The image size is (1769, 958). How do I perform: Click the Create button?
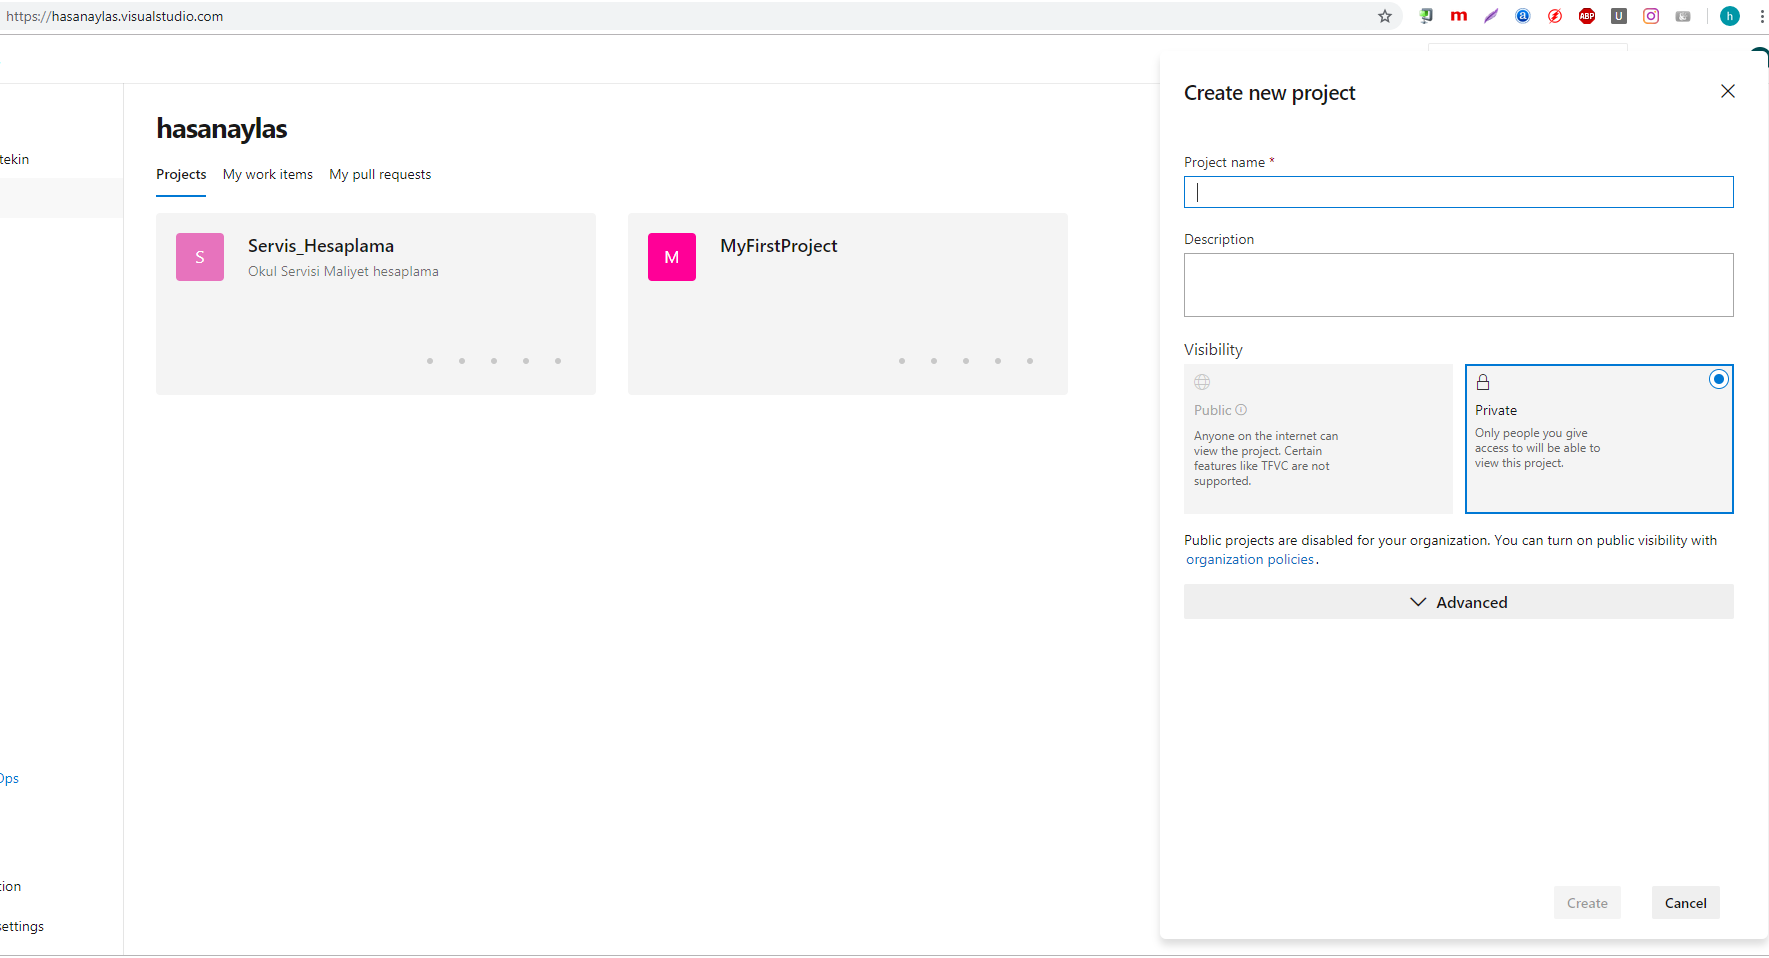(1587, 903)
